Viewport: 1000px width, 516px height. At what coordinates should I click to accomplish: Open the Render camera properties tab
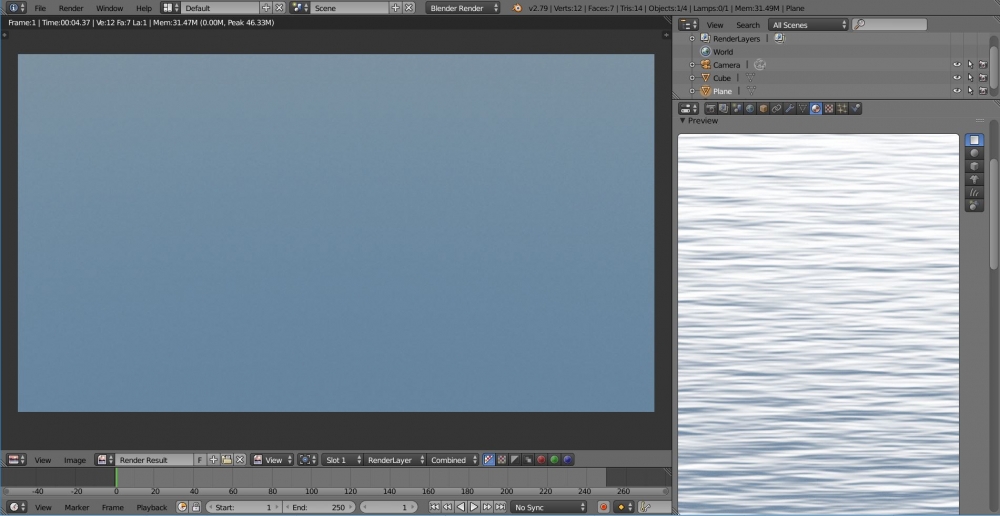711,108
